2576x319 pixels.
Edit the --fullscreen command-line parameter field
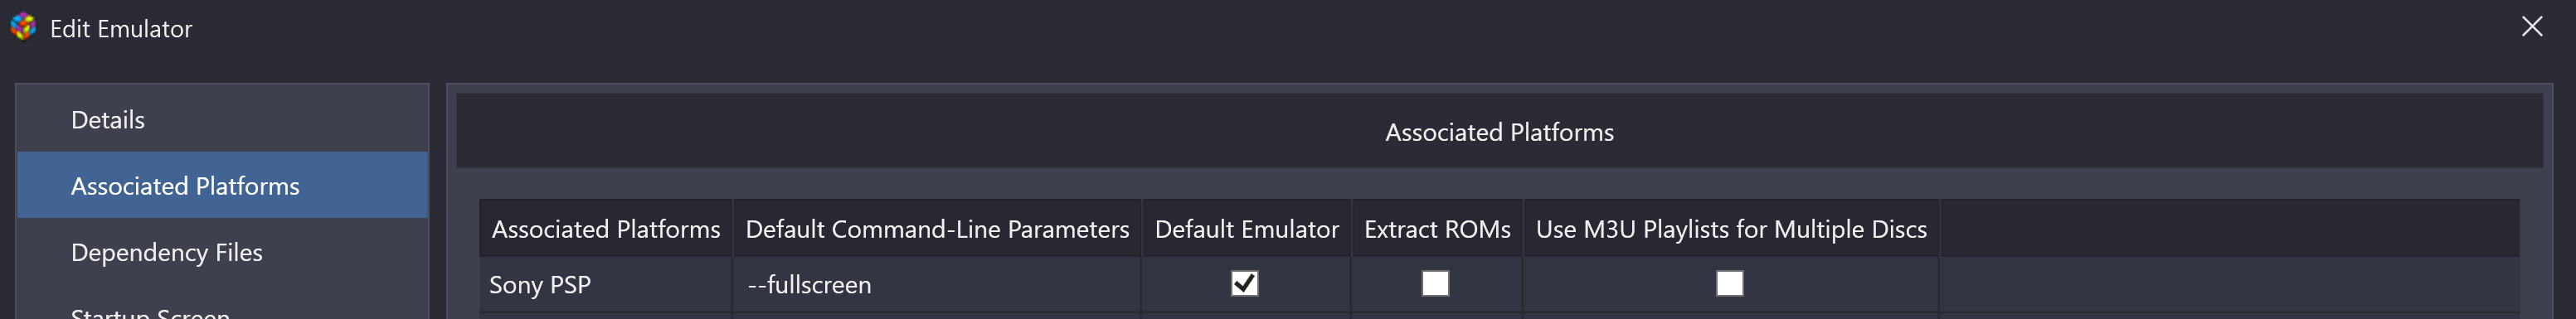937,285
